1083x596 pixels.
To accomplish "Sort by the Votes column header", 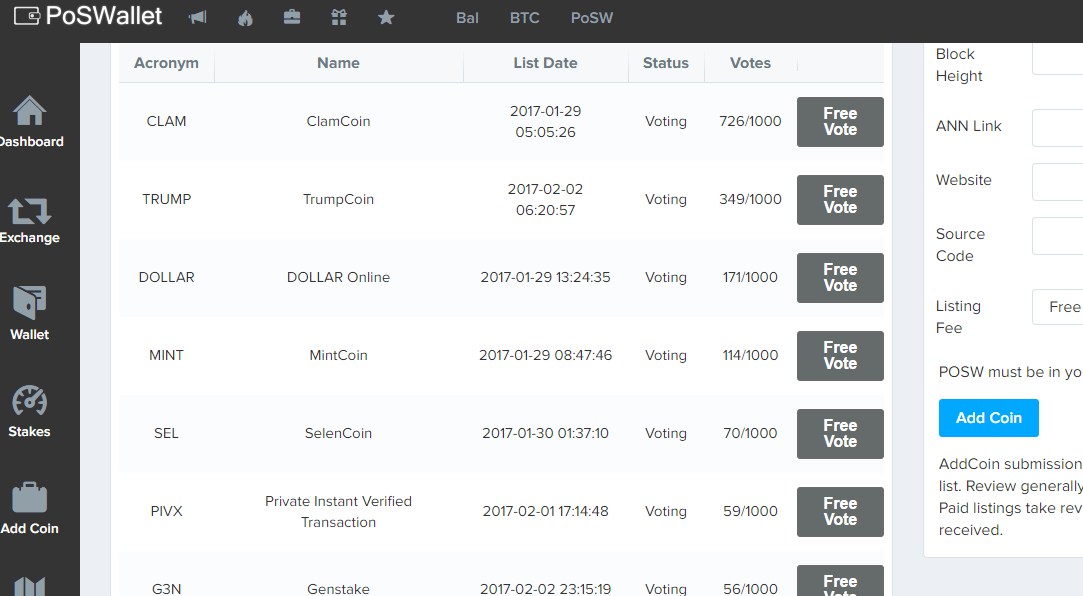I will coord(750,63).
